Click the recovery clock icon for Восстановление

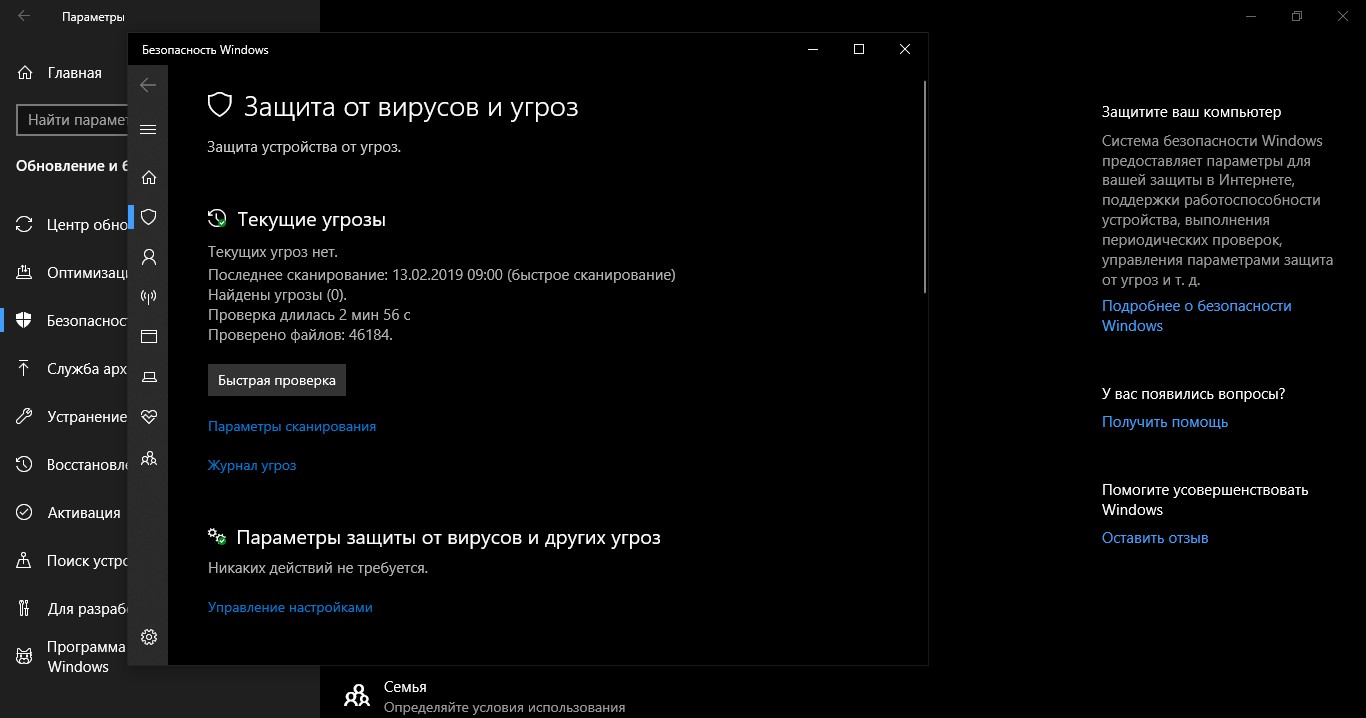25,465
